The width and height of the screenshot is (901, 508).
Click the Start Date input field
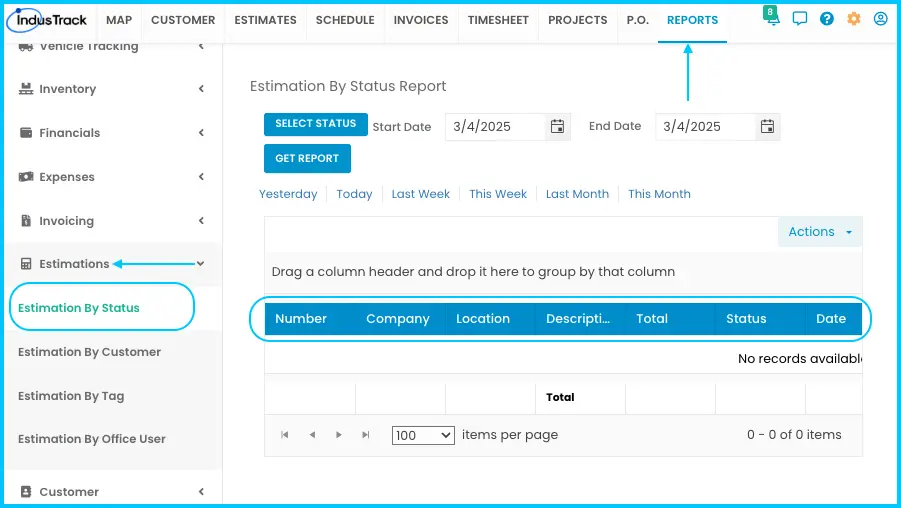coord(495,126)
